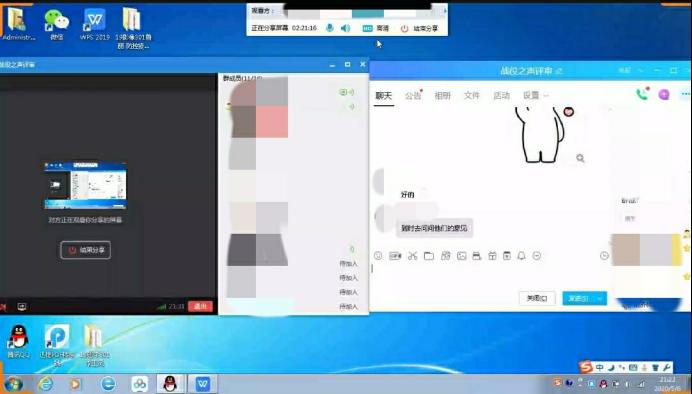
Task: Open the folder file-send icon
Action: pyautogui.click(x=429, y=255)
